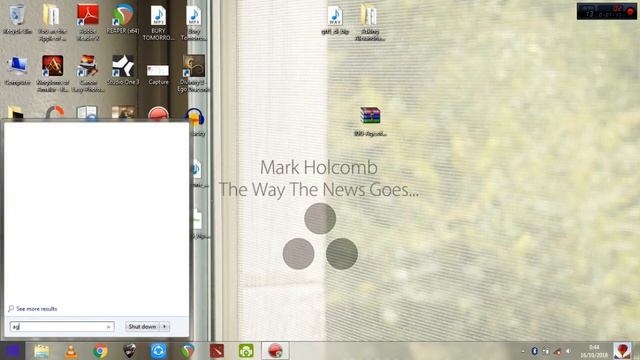
Task: Open the Adobe Reader desktop shortcut
Action: pos(88,22)
